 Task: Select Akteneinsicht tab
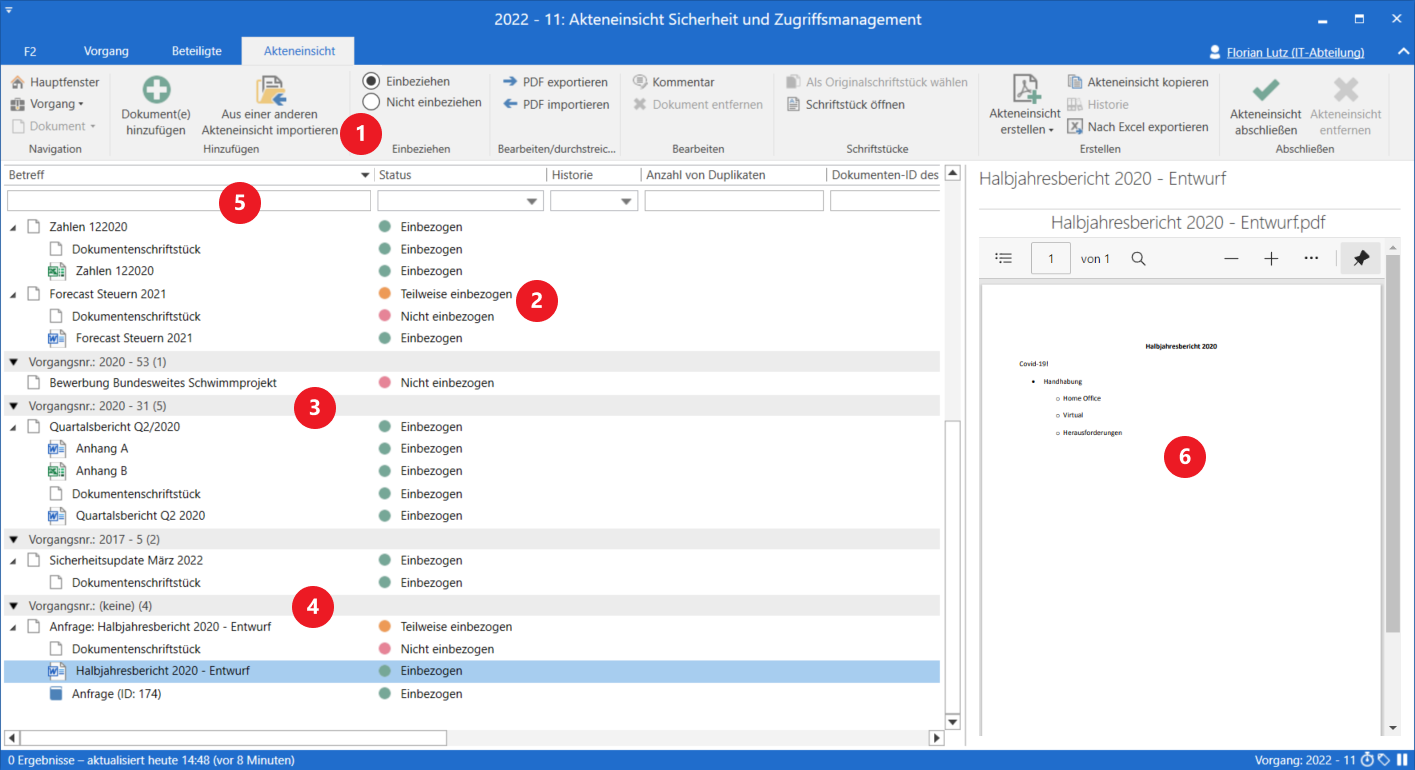299,51
